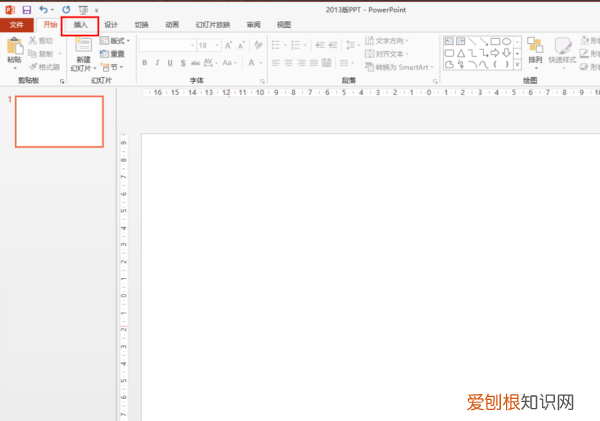The height and width of the screenshot is (421, 600).
Task: Click the Decrease Font Size icon
Action: tap(241, 45)
